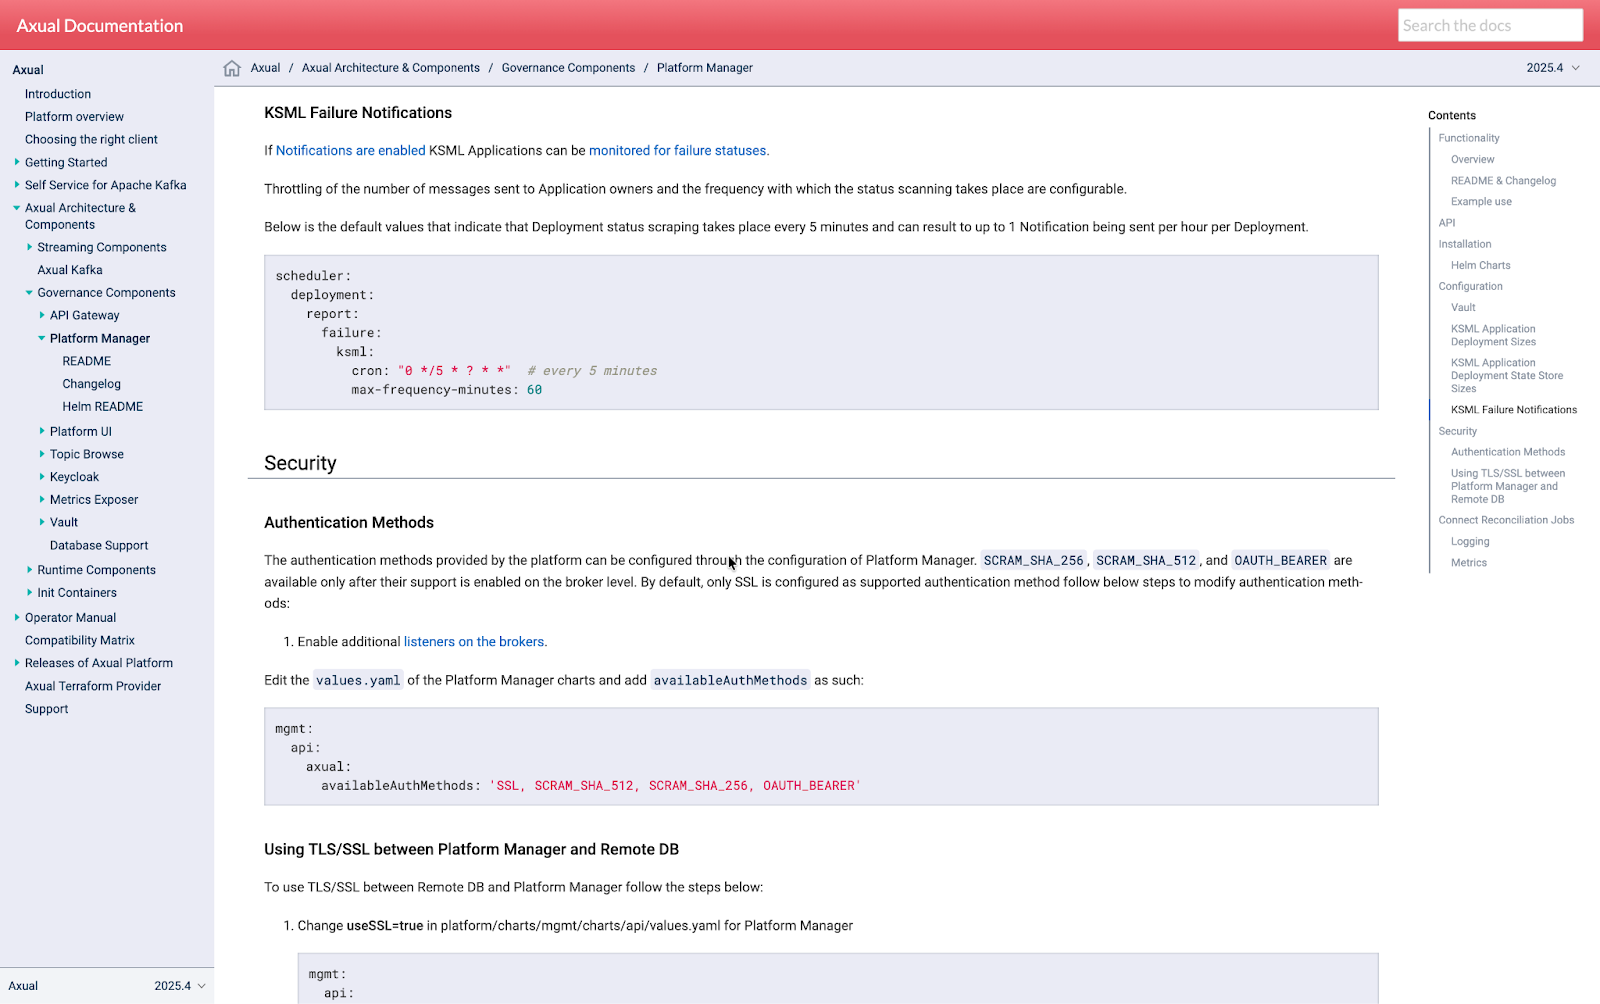The image size is (1600, 1004).
Task: Expand Releases of Axual Platform
Action: click(x=17, y=663)
